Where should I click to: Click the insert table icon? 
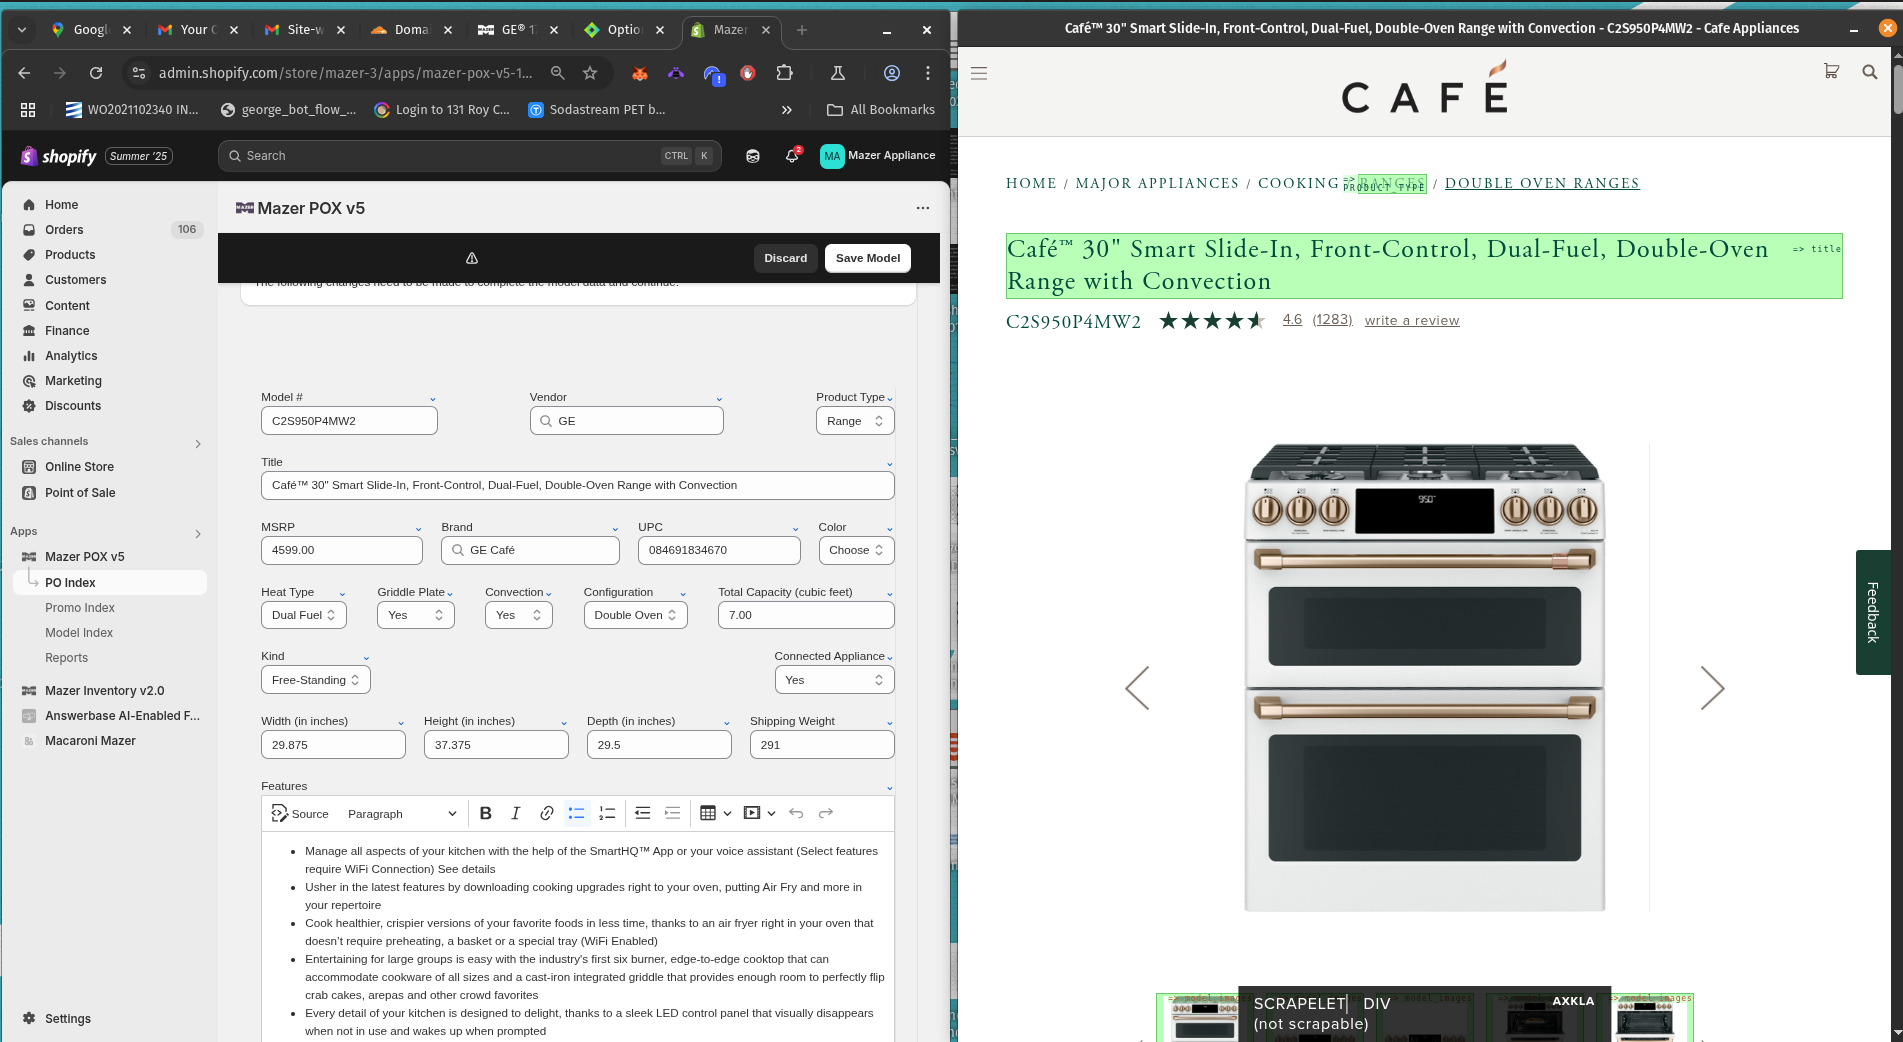(708, 813)
